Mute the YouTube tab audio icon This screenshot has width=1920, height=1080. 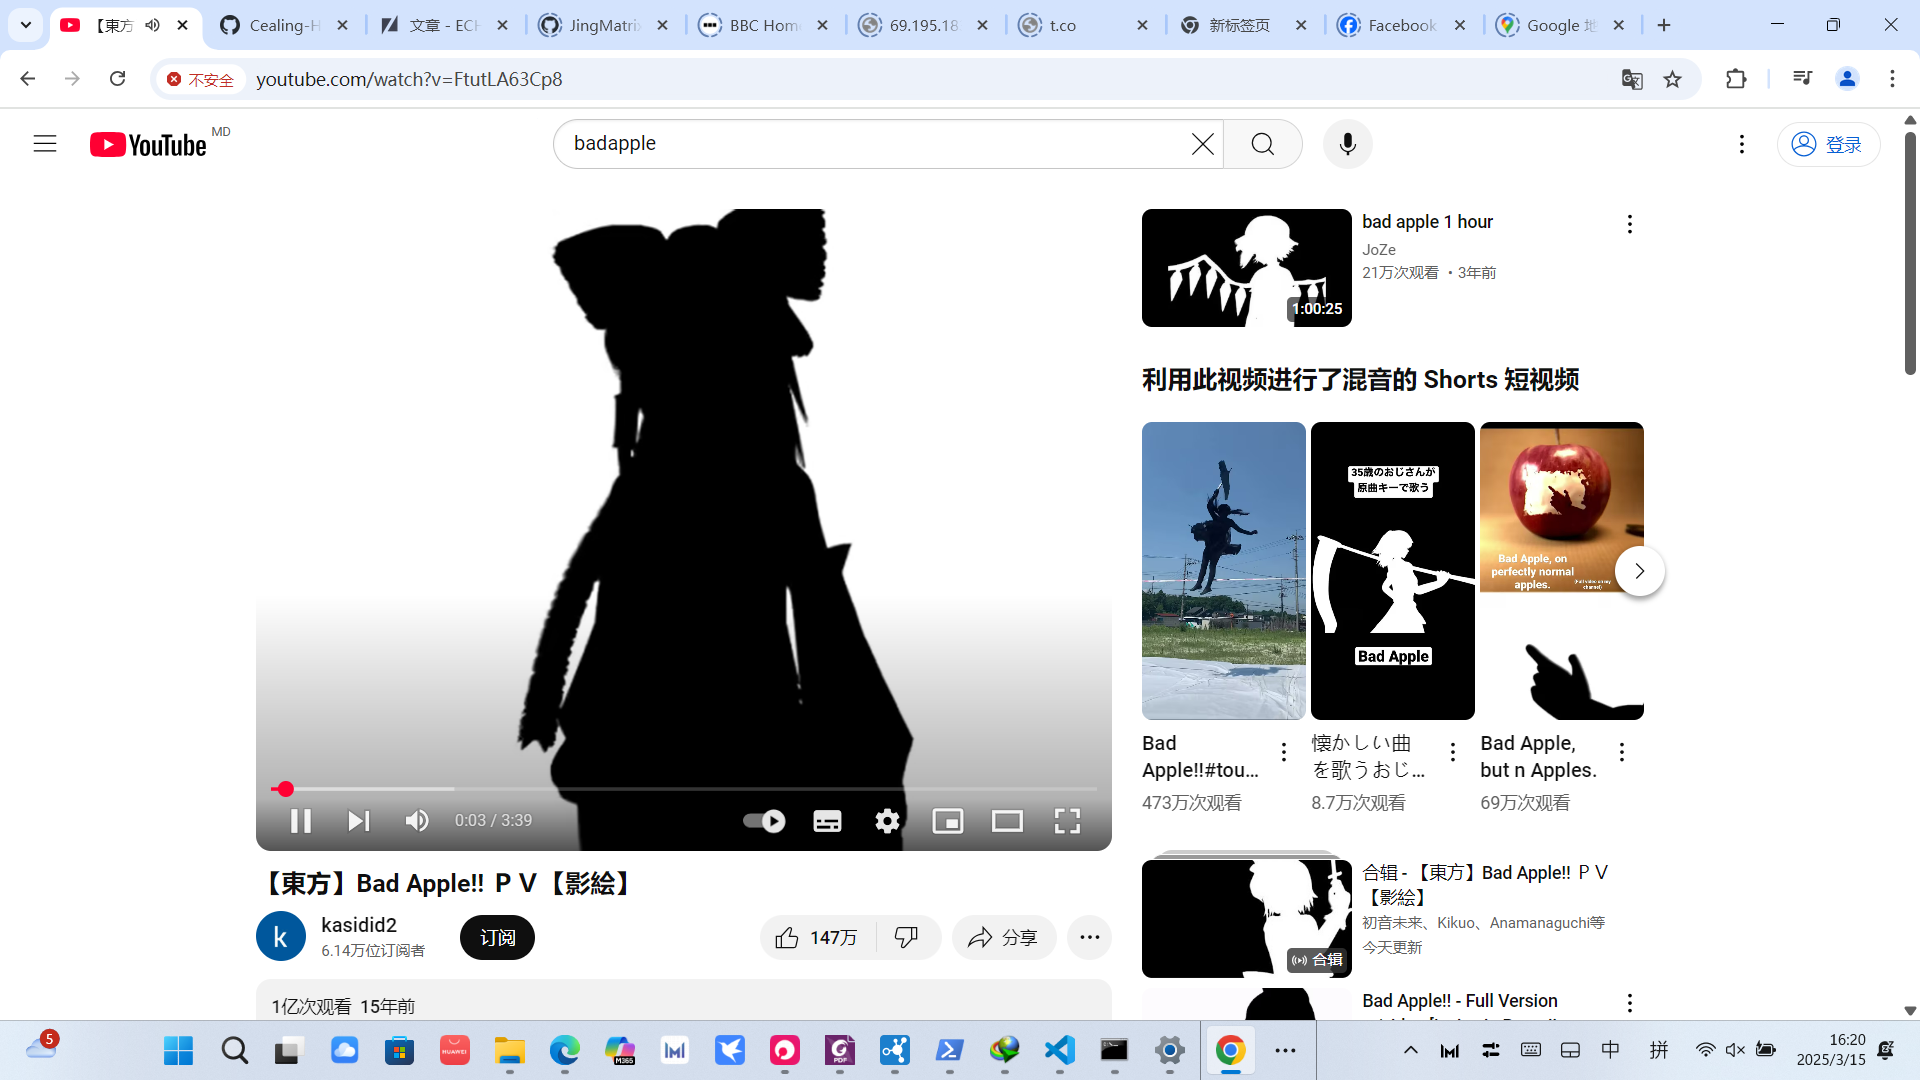[152, 26]
